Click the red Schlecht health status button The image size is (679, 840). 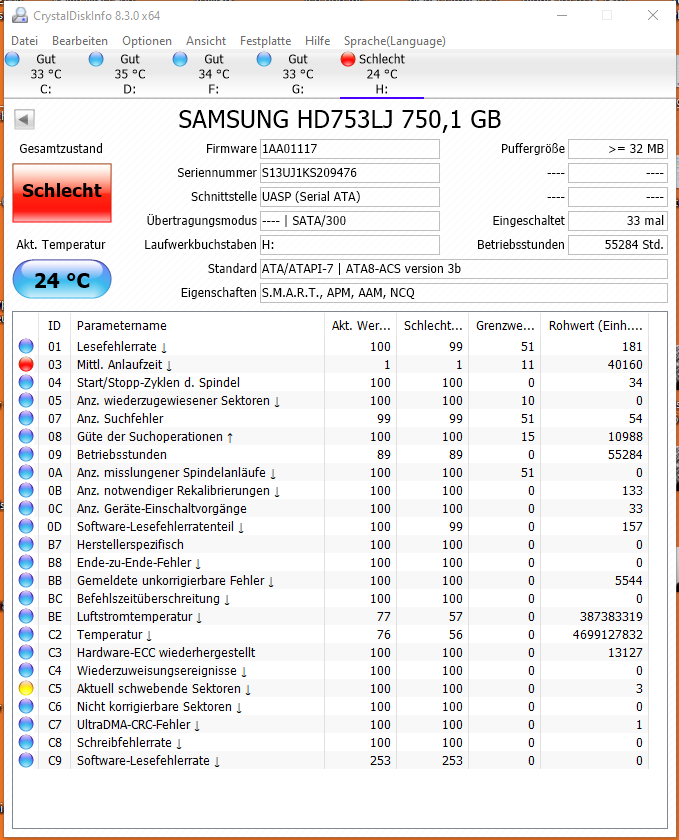[62, 193]
